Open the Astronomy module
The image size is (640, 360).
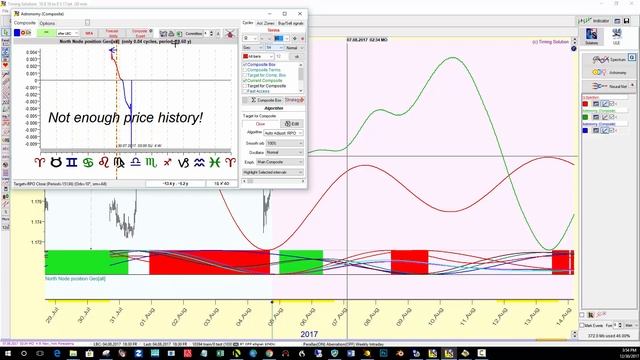point(609,73)
